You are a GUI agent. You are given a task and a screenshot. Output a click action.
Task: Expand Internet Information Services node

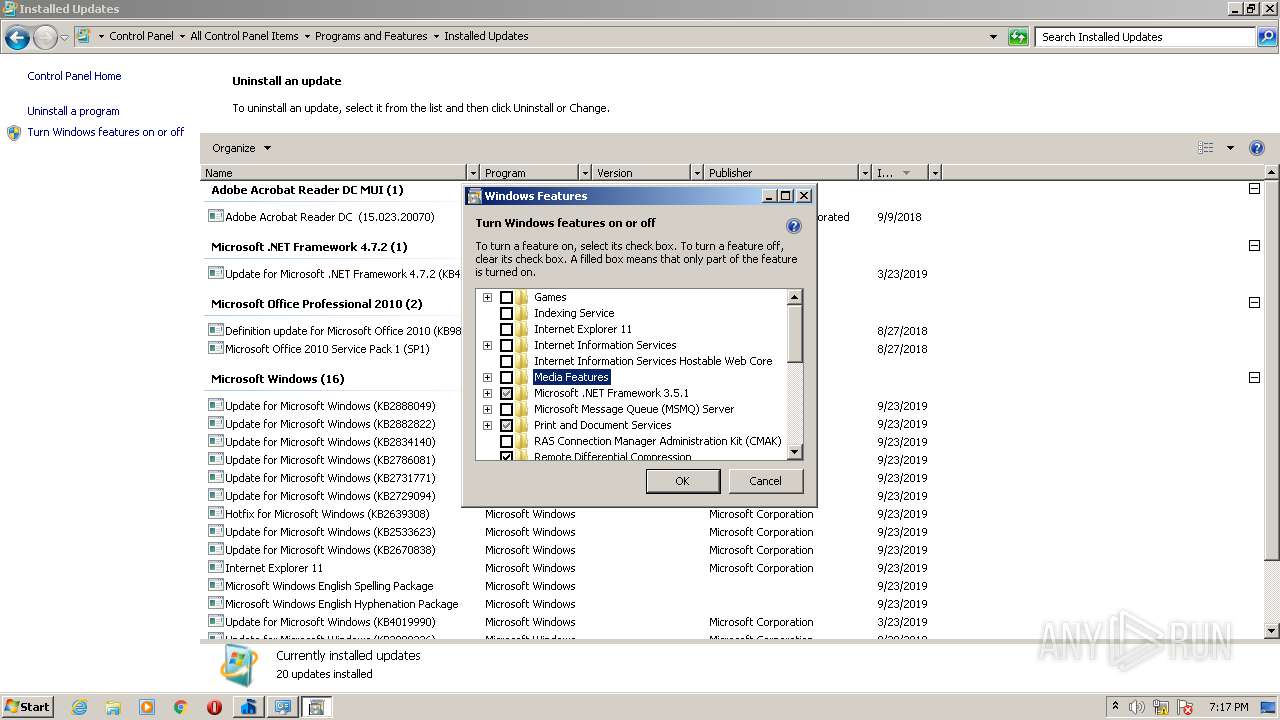pyautogui.click(x=487, y=345)
